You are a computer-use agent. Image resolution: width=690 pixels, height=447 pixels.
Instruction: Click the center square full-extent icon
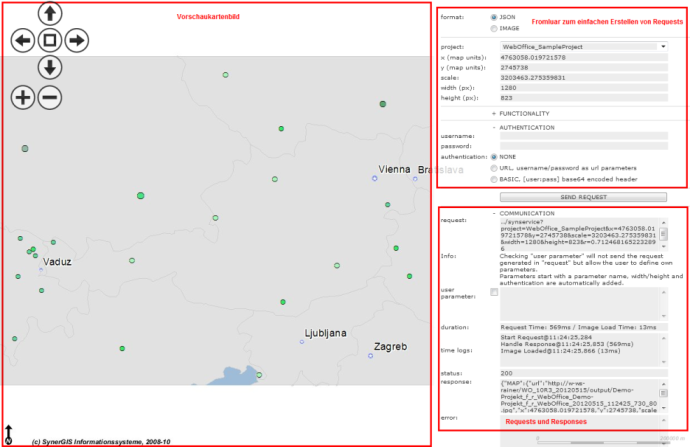point(49,41)
